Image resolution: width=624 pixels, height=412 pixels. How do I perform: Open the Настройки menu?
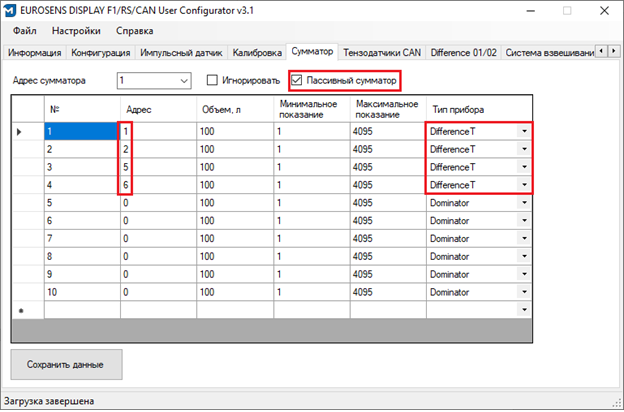point(76,31)
